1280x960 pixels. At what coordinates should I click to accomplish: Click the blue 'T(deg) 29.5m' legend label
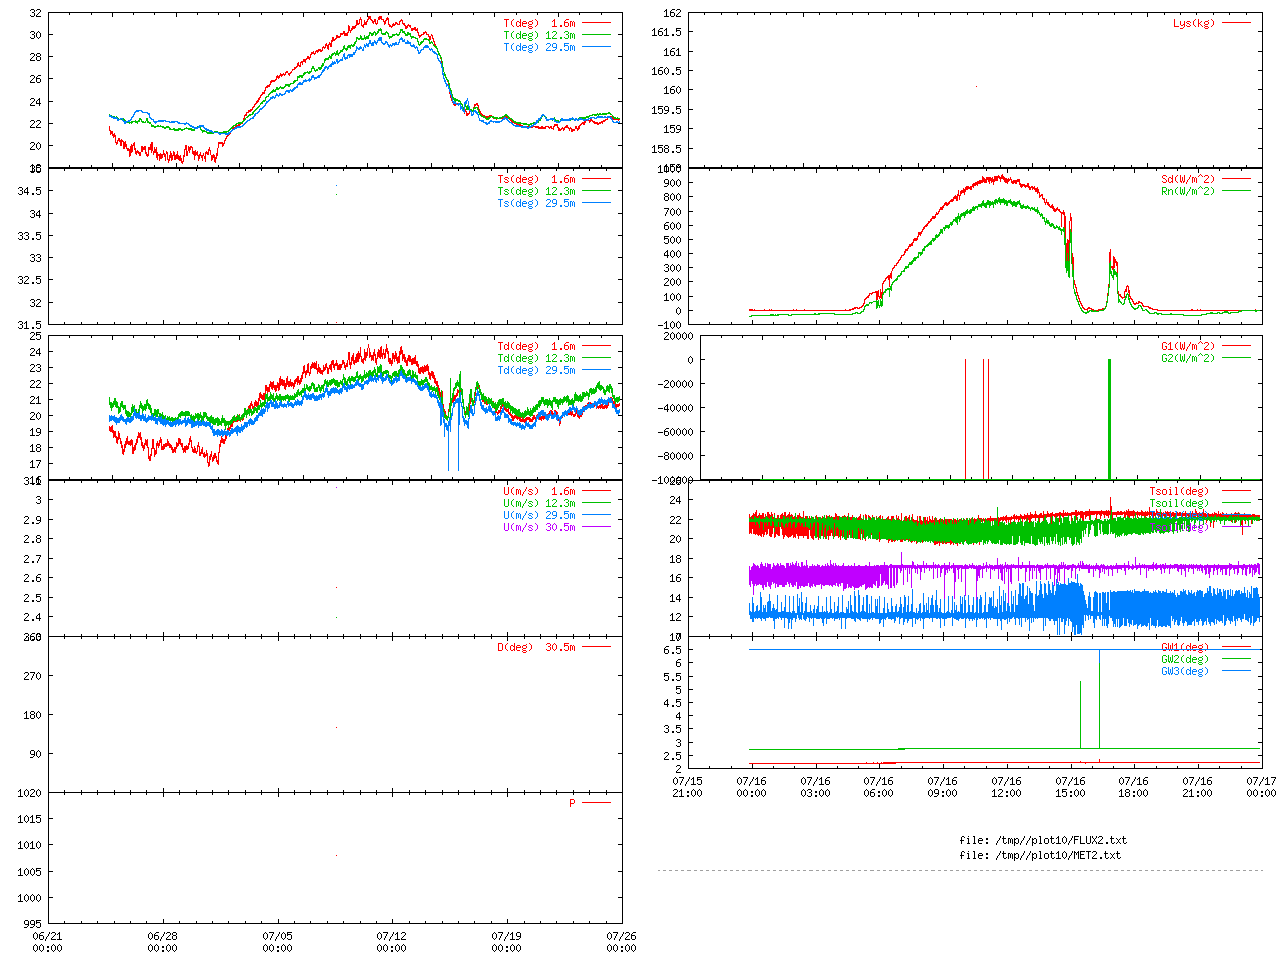point(540,47)
